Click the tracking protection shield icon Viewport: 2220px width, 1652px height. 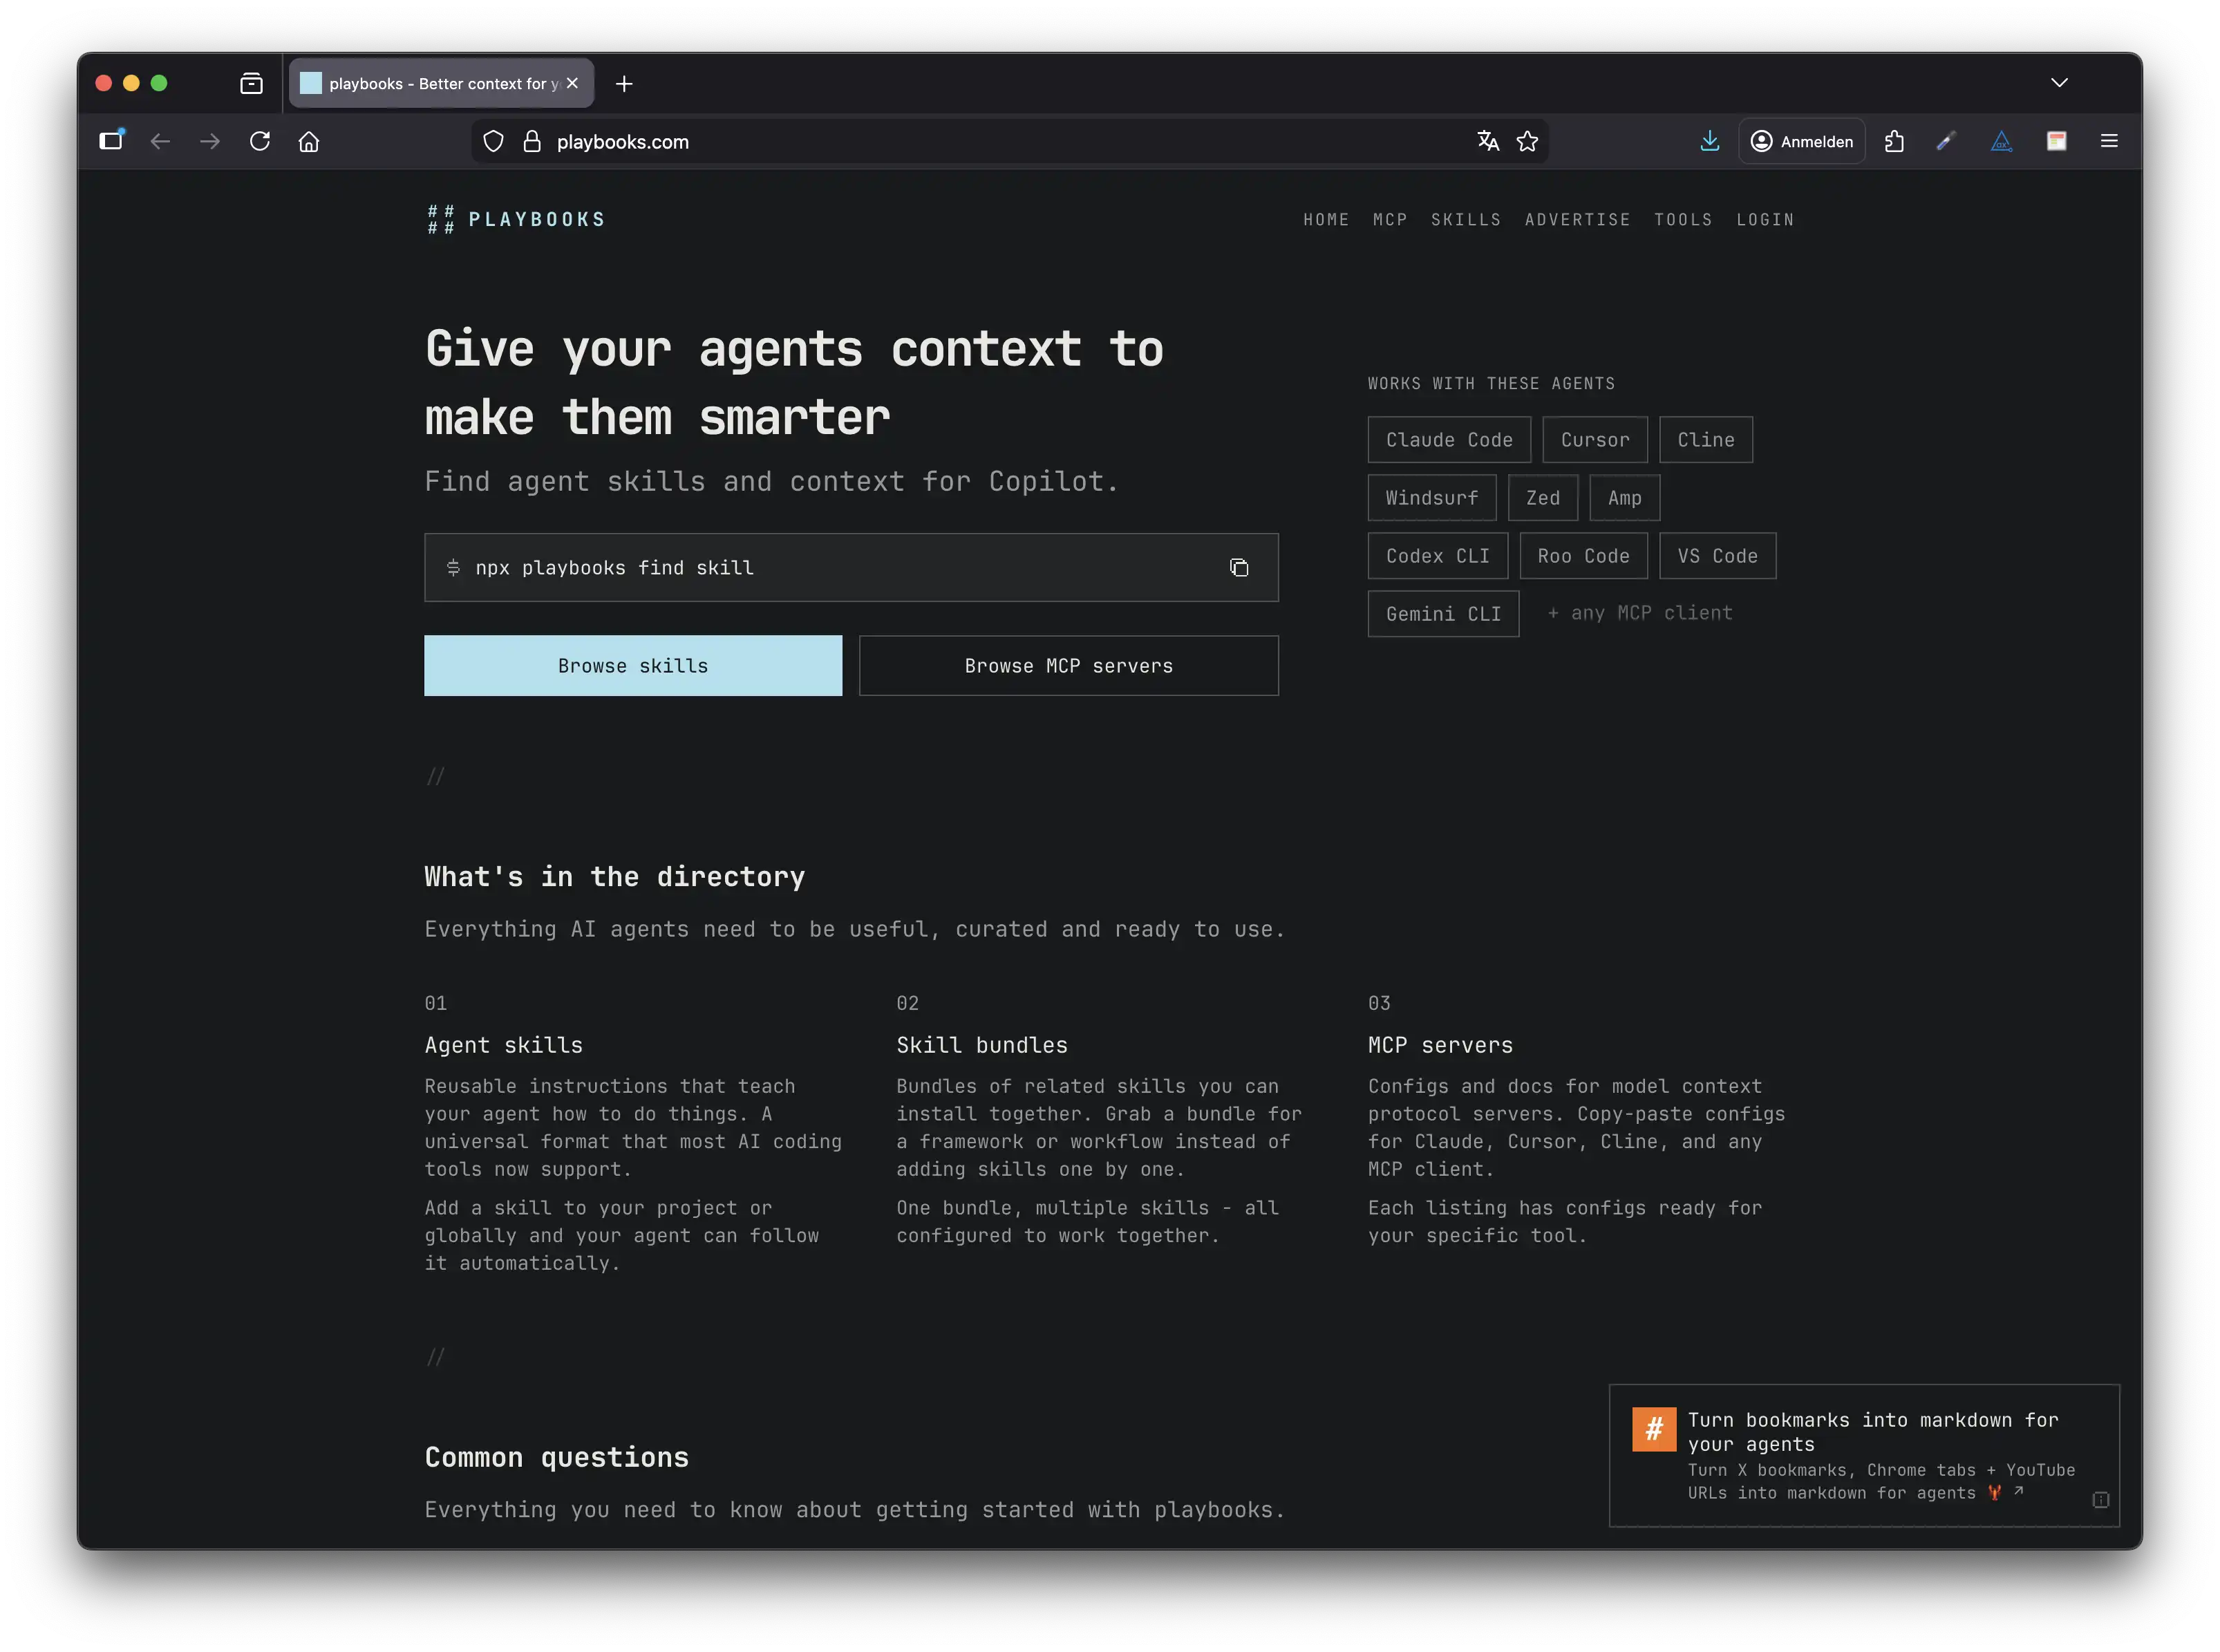(x=493, y=142)
